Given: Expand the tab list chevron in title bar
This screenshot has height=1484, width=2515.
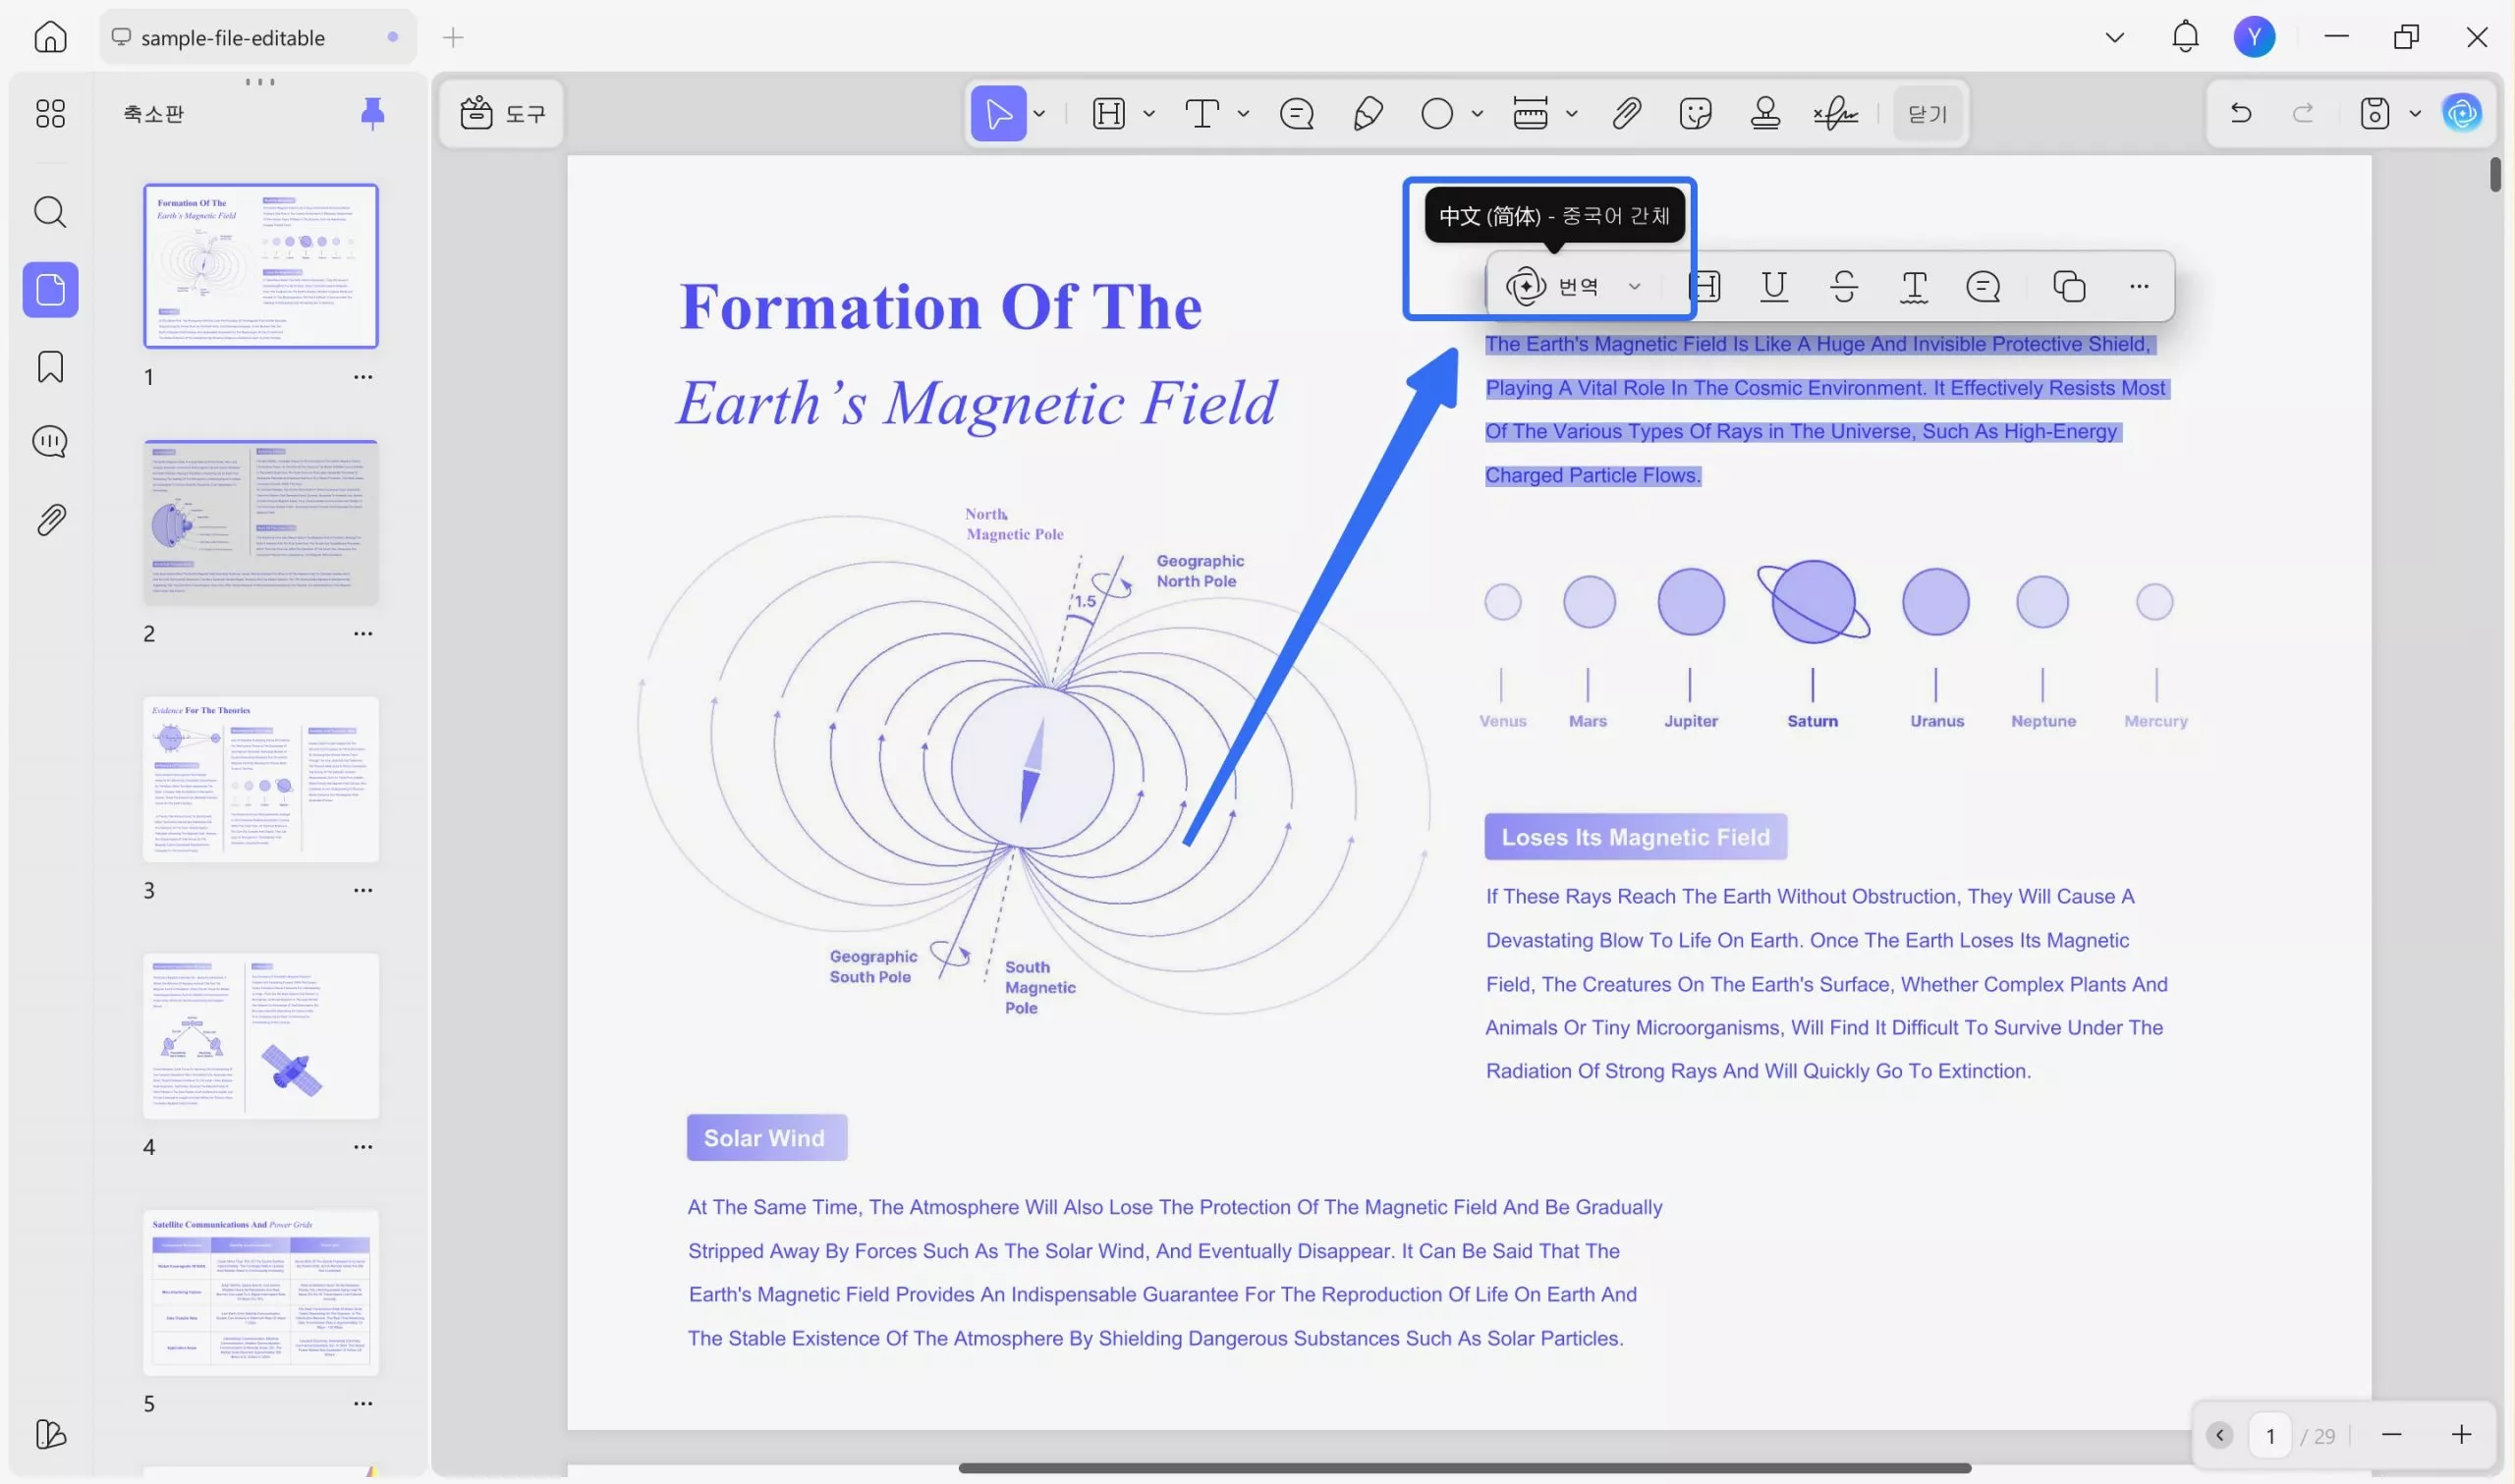Looking at the screenshot, I should point(2114,38).
